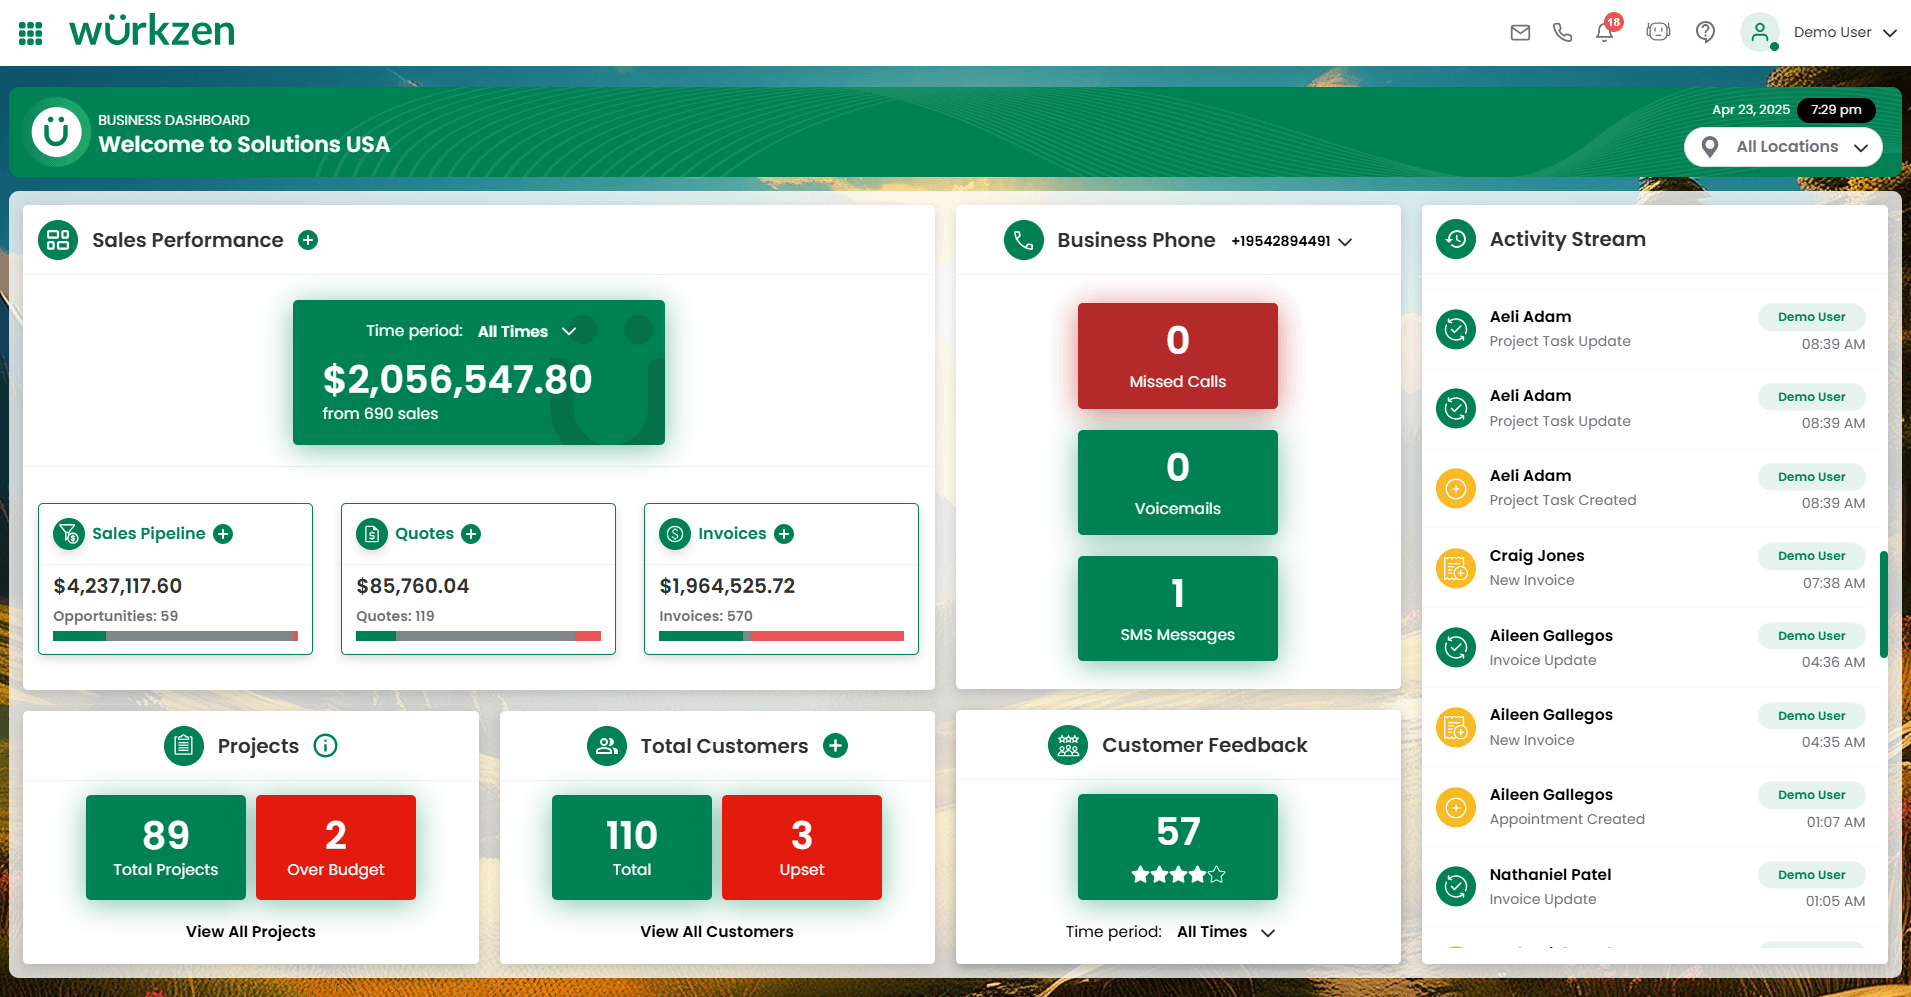
Task: Add customer via Total Customers plus icon
Action: pos(835,746)
